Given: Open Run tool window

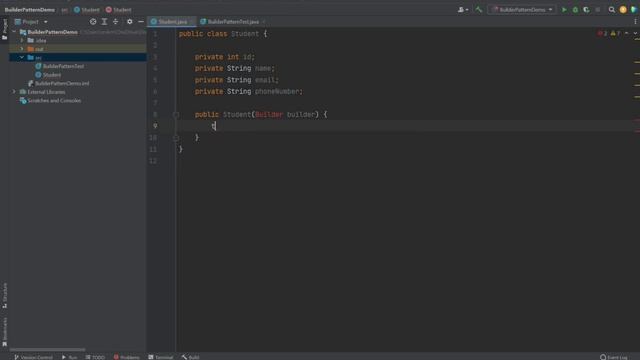Looking at the screenshot, I should (69, 357).
